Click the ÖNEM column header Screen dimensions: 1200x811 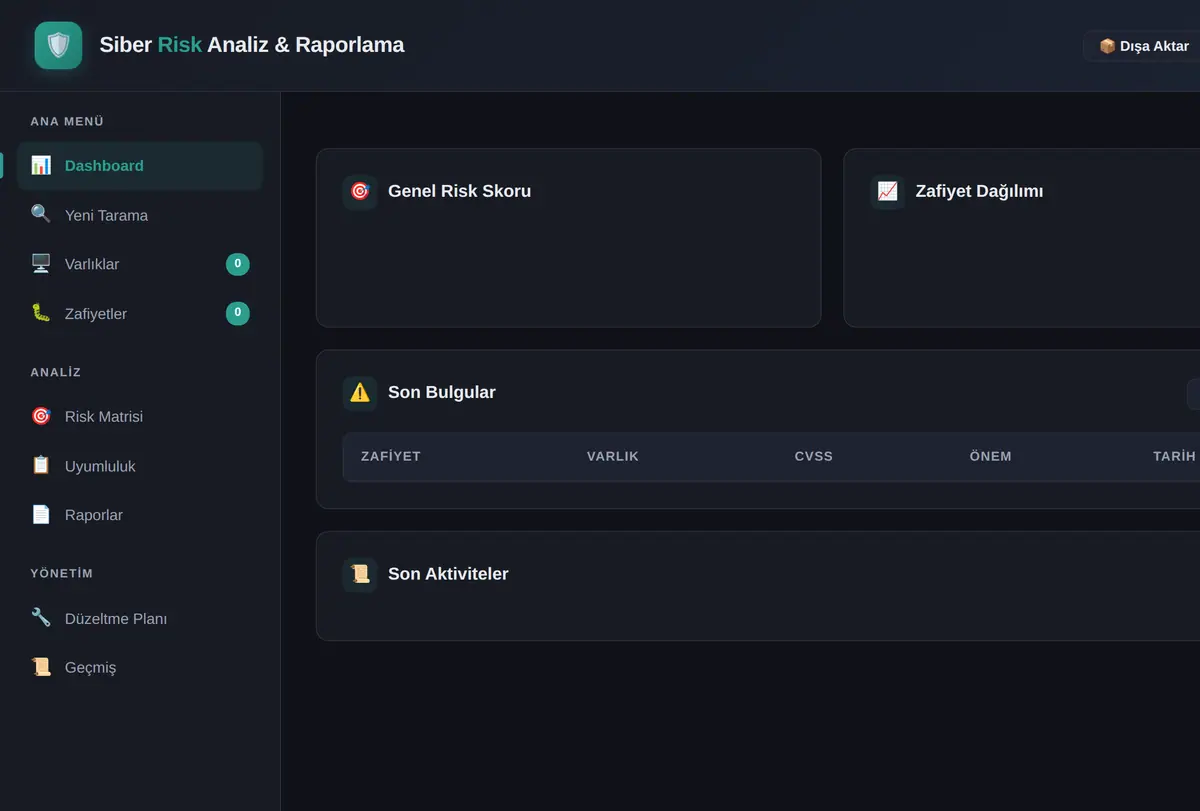click(991, 456)
